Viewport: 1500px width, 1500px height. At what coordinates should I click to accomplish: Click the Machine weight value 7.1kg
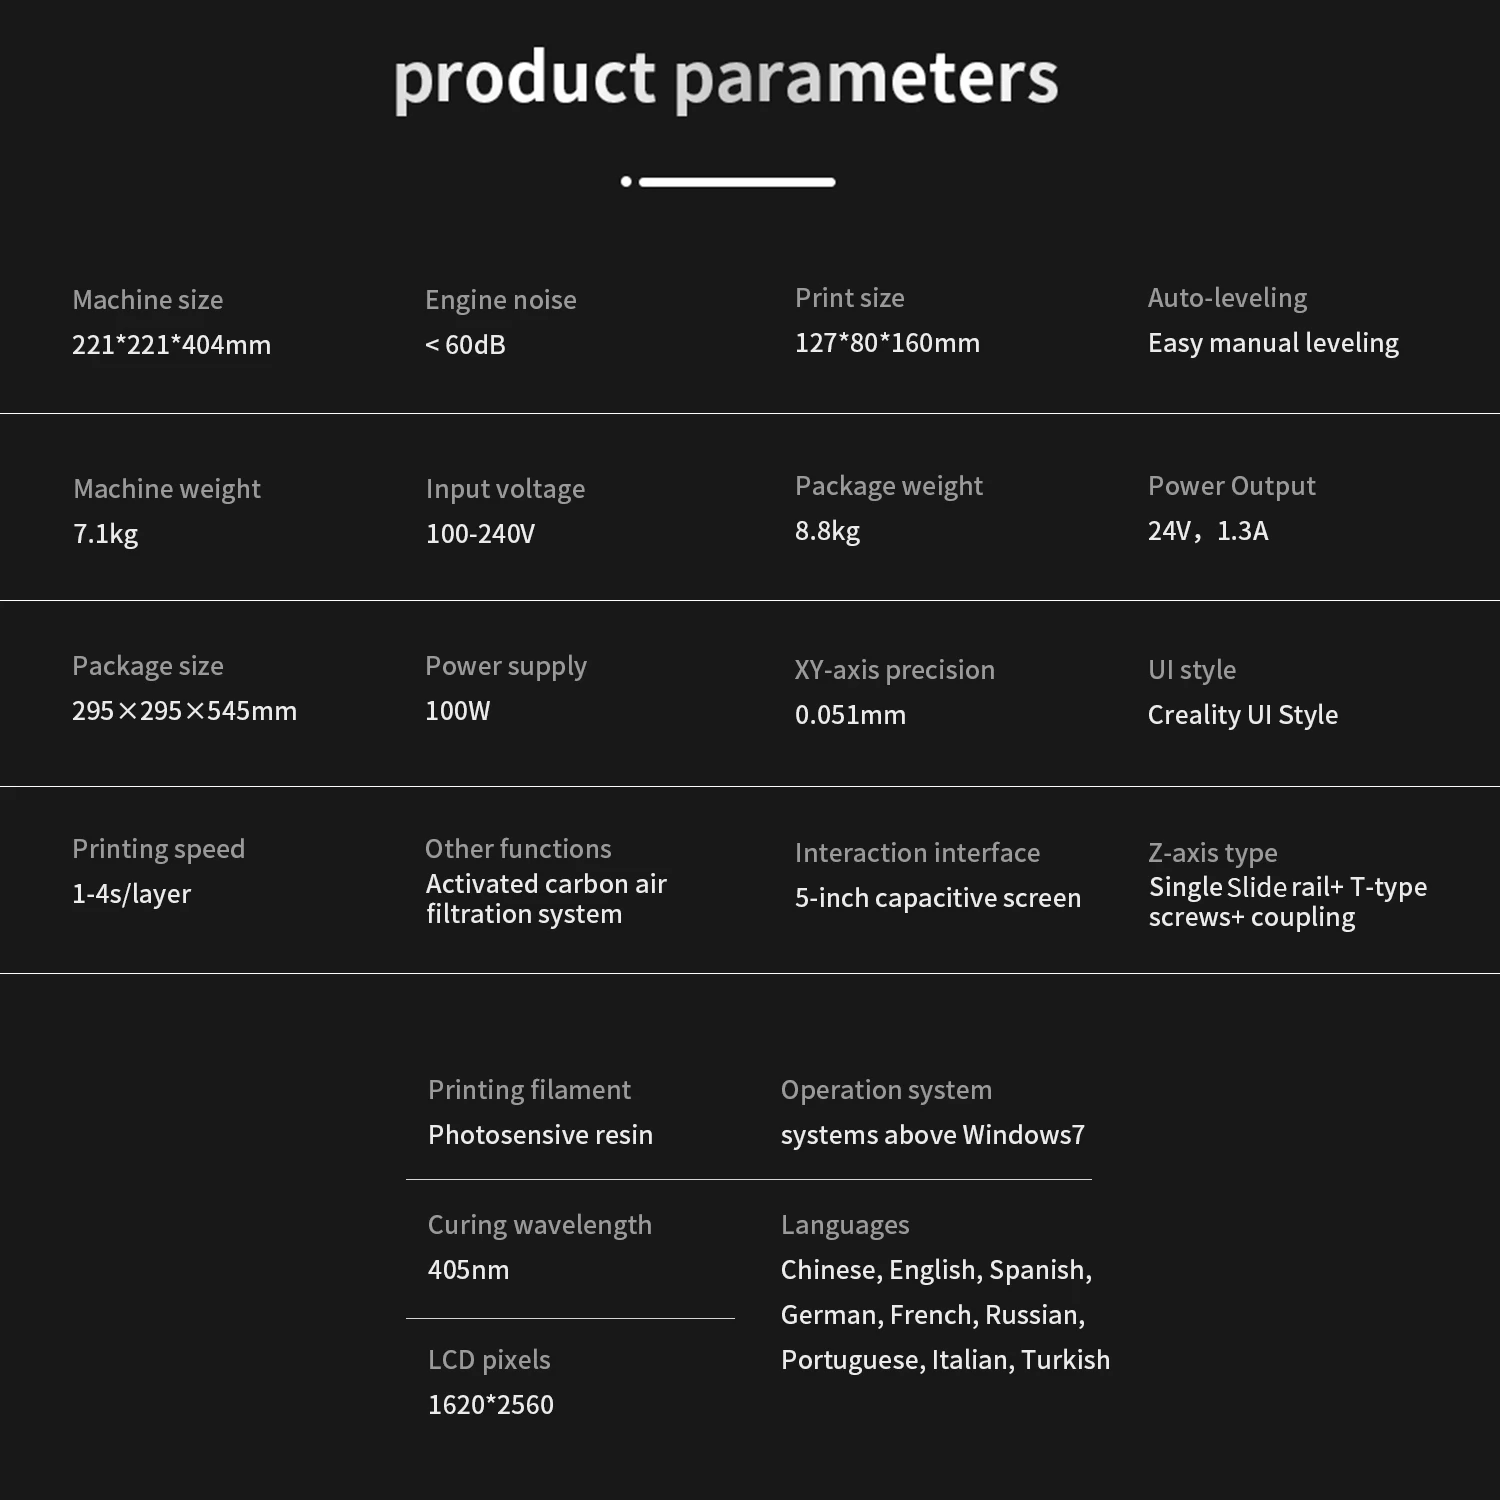105,534
